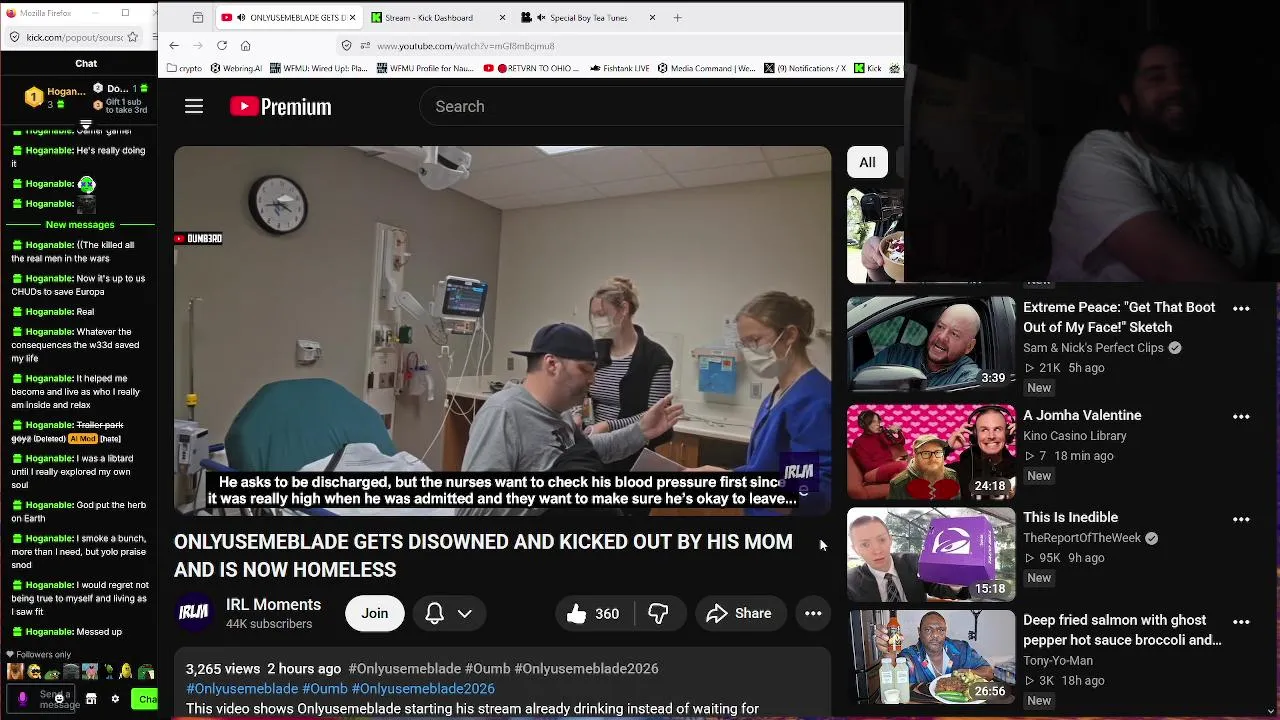This screenshot has width=1280, height=720.
Task: Open the crypto bookmarks folder
Action: point(184,68)
